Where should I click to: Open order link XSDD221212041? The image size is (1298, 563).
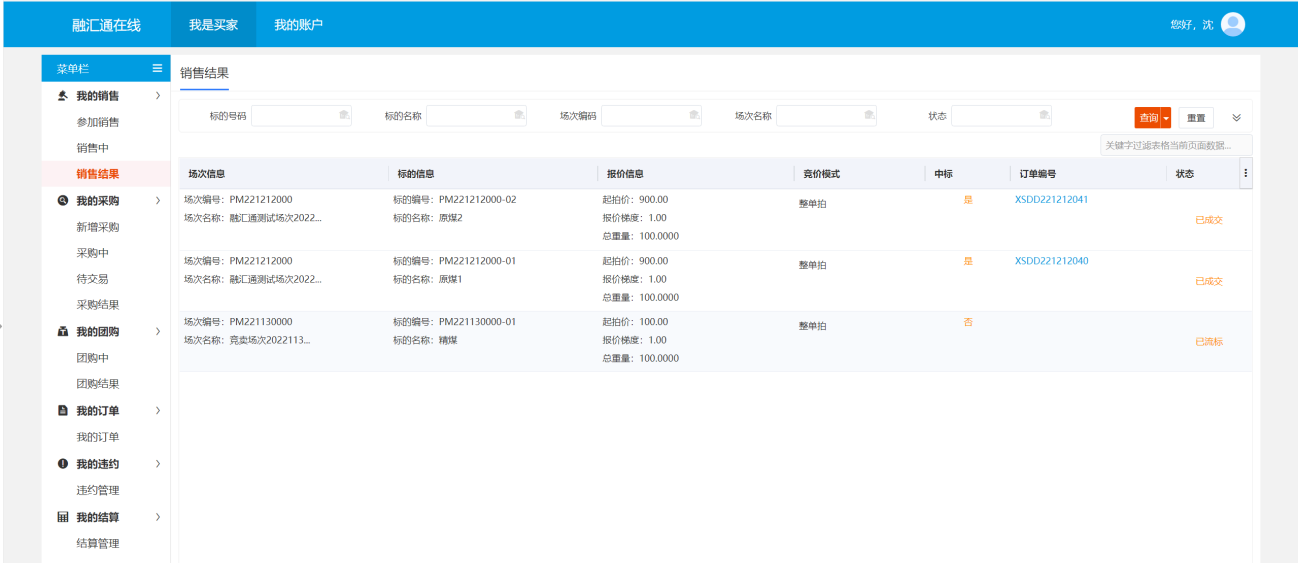pos(1051,199)
